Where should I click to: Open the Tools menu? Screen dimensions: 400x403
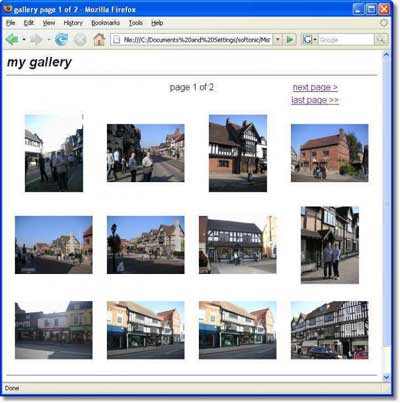tap(136, 23)
